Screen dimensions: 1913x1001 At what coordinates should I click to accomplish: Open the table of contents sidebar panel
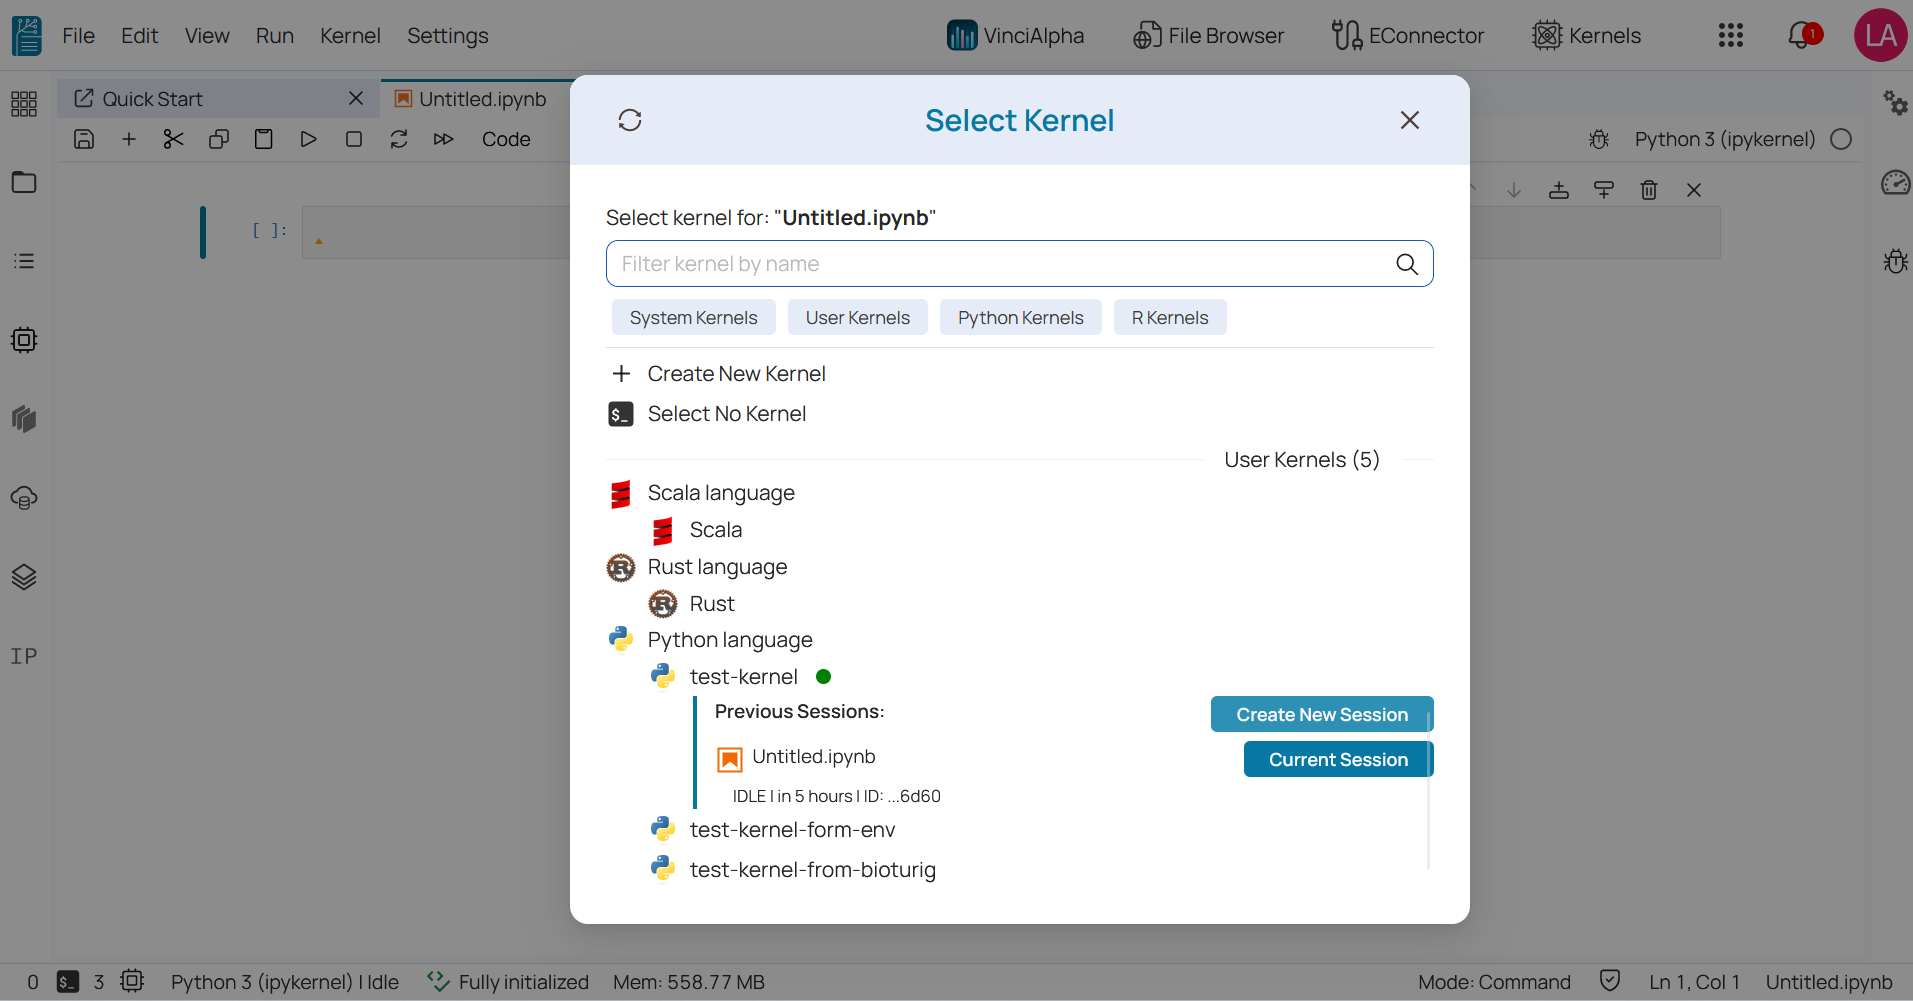(24, 261)
